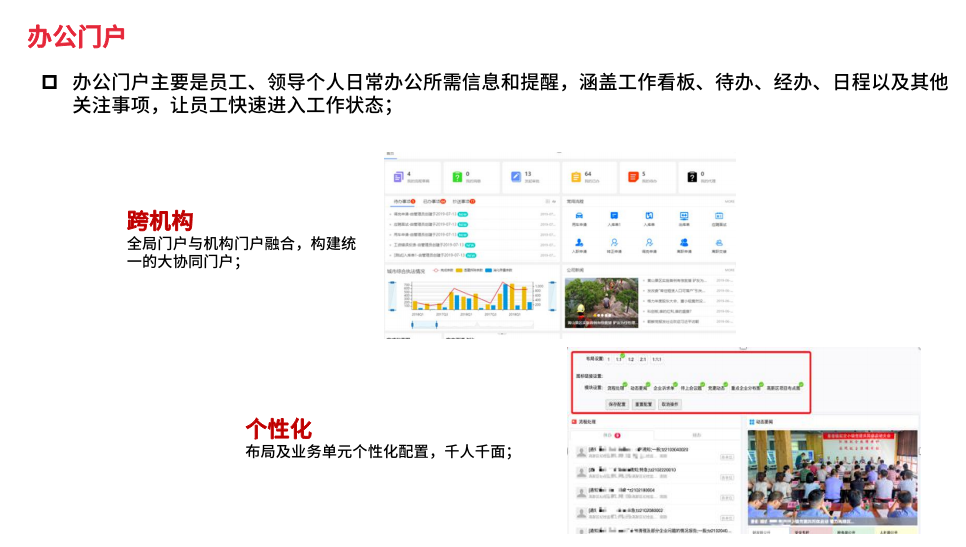The height and width of the screenshot is (547, 966).
Task: Select the 1:1 layout option
Action: [x=619, y=358]
